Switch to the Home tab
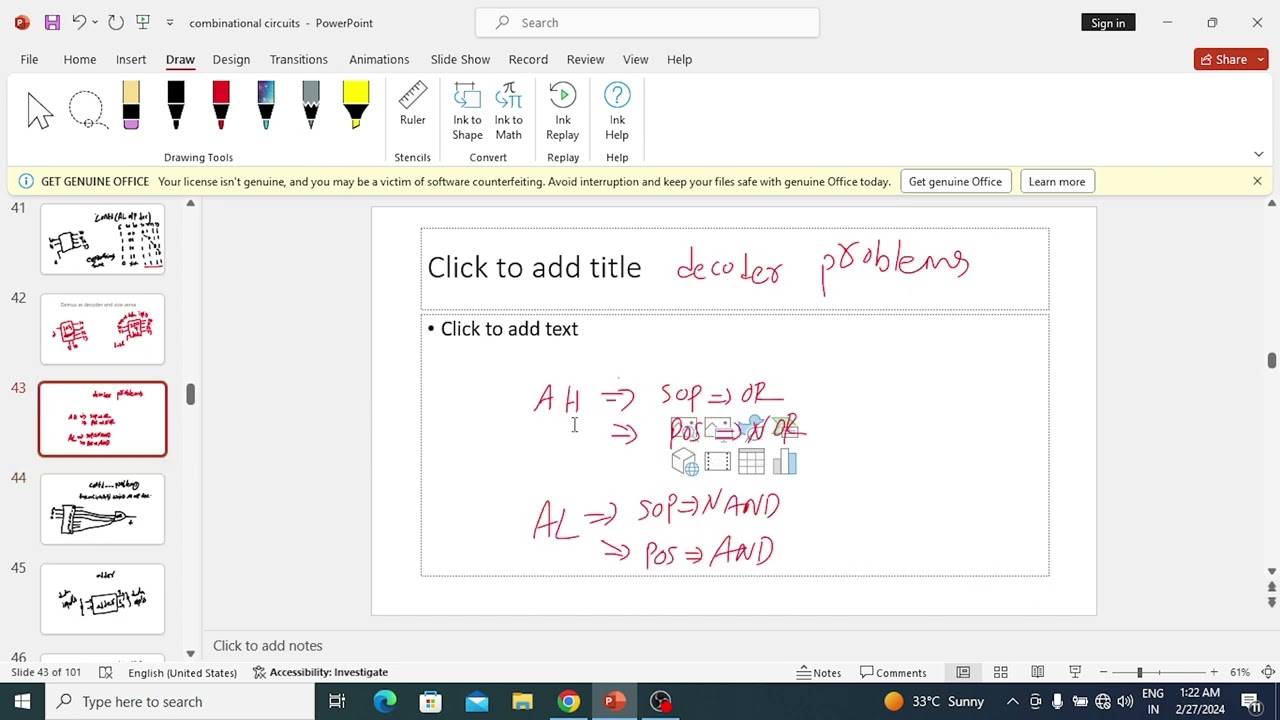1280x720 pixels. point(80,59)
